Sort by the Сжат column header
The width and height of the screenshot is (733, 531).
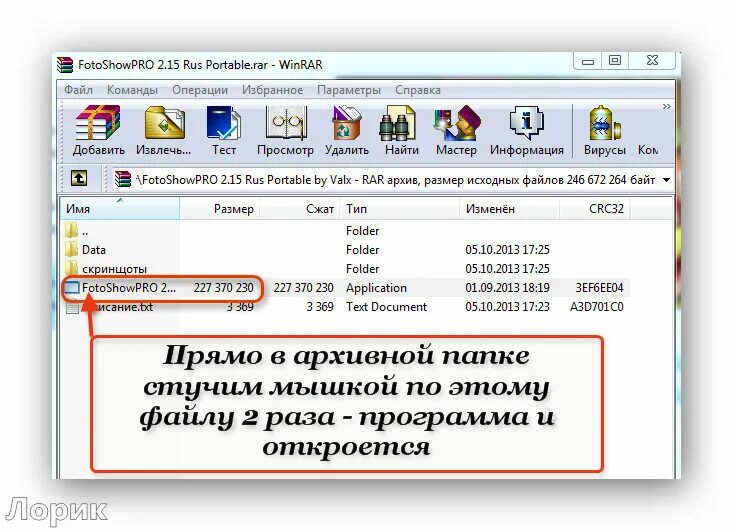point(300,208)
